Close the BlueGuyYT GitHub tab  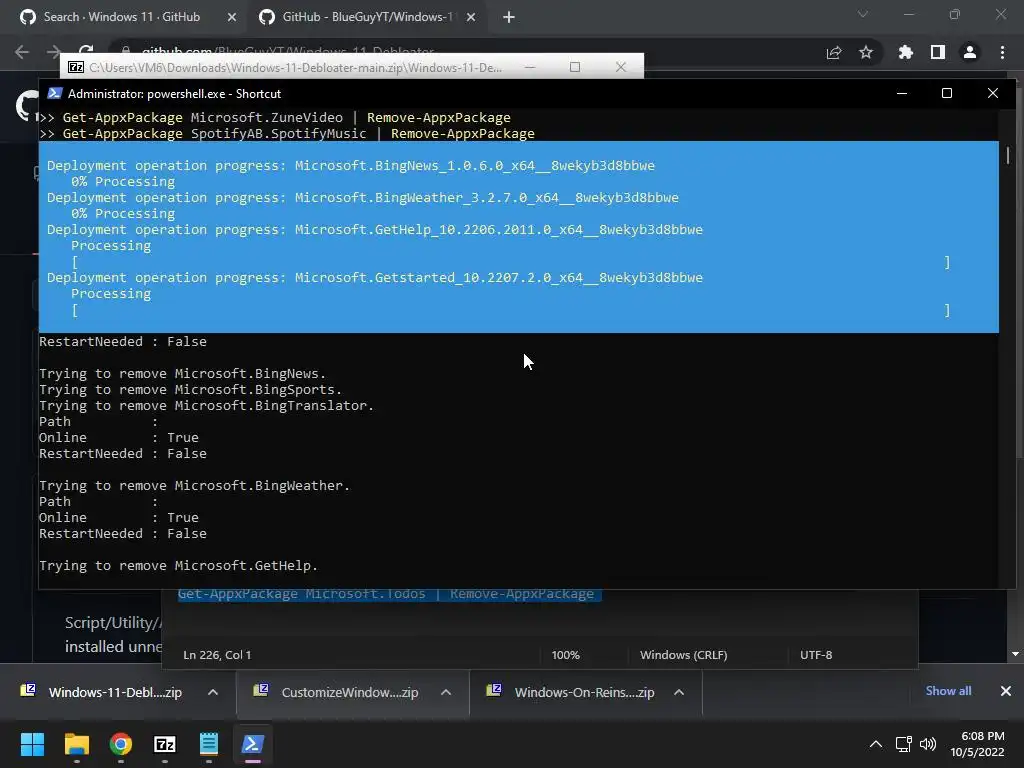471,18
